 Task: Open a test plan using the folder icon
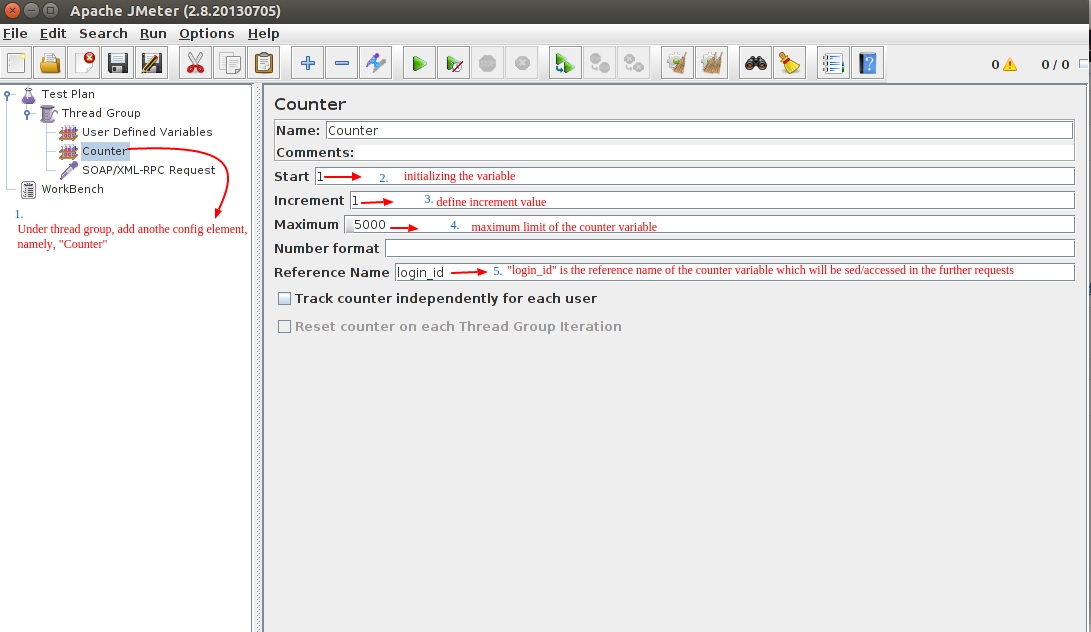[x=50, y=63]
